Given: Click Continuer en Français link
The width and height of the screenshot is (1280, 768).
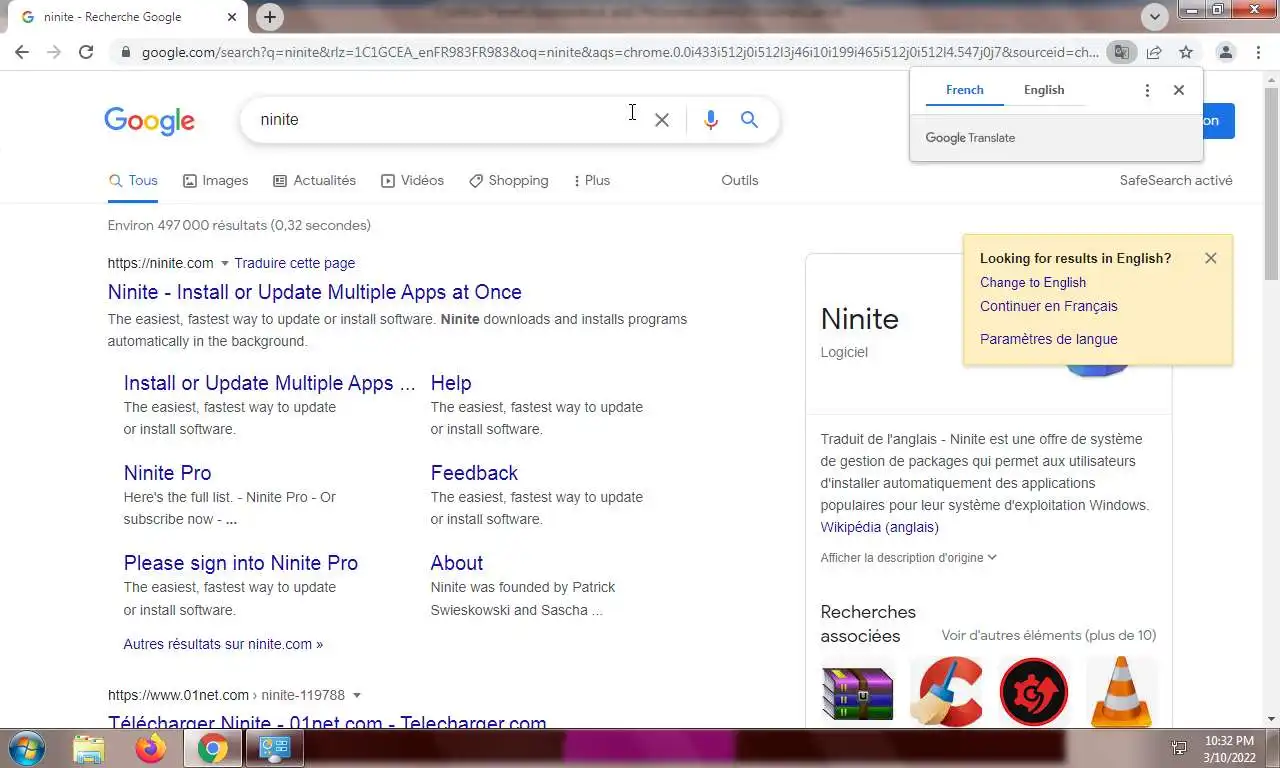Looking at the screenshot, I should coord(1049,307).
